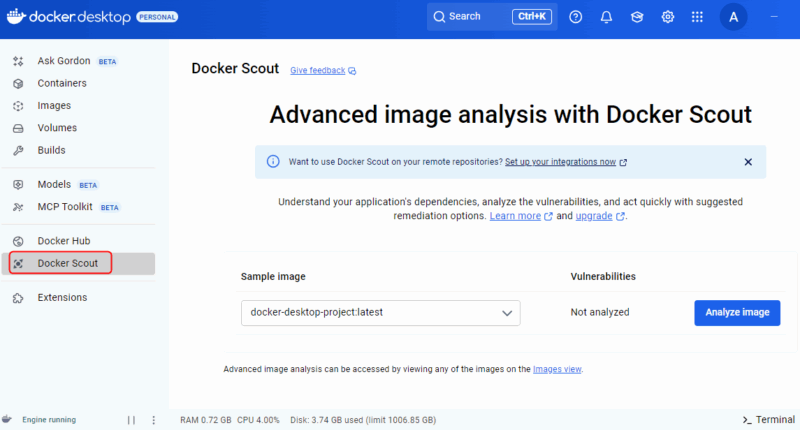The width and height of the screenshot is (800, 430).
Task: Minimize the Docker Desktop window
Action: coord(774,17)
